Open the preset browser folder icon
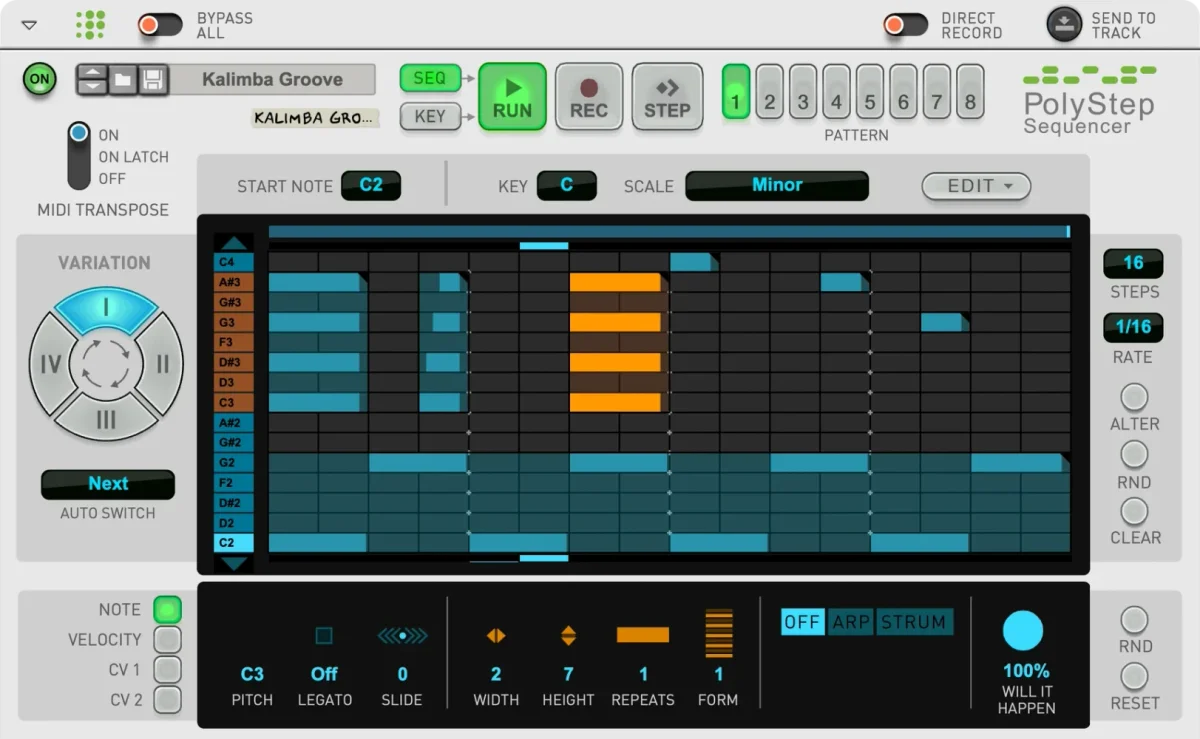Screen dimensions: 1200x739 (122, 79)
